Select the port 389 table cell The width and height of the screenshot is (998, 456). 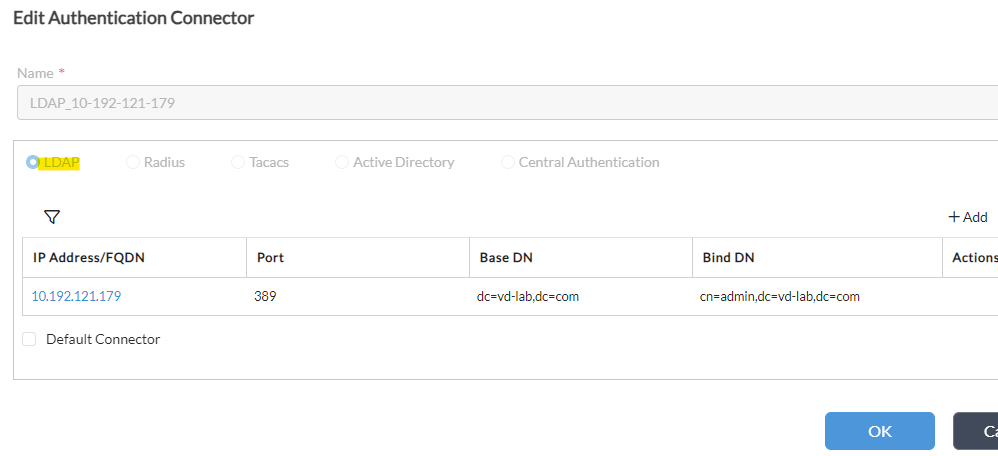(x=358, y=296)
